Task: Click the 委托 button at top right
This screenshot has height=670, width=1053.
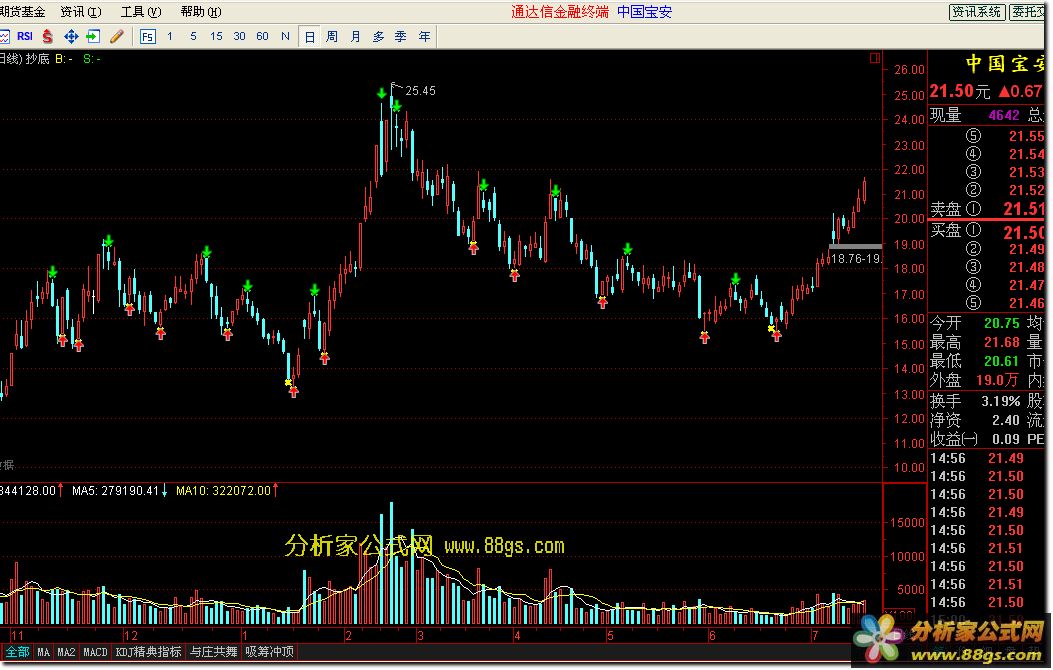Action: 1028,11
